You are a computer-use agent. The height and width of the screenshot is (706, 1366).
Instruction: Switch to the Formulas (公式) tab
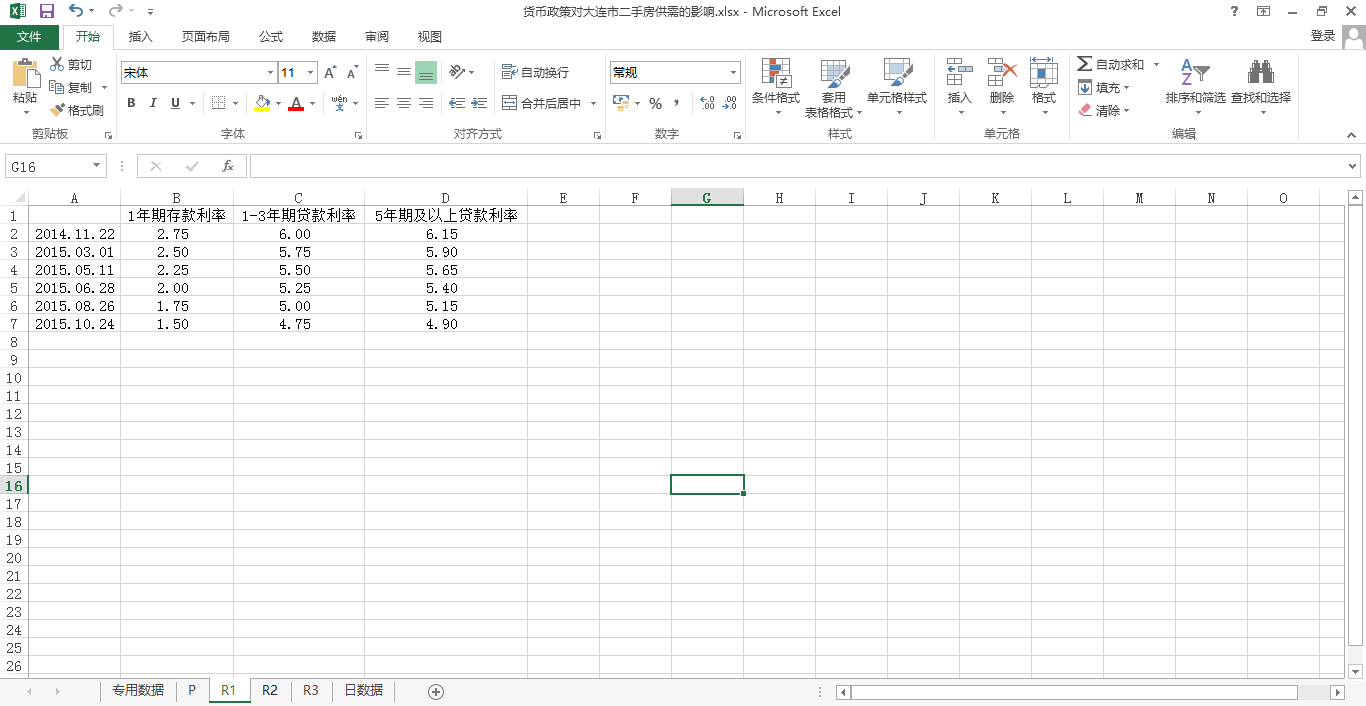271,36
